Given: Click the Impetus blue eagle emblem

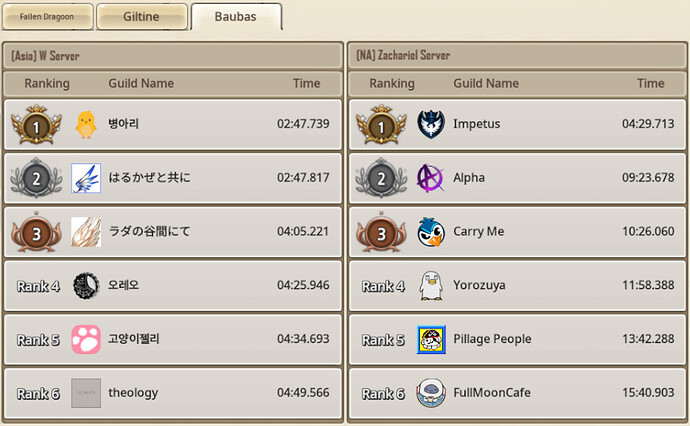Looking at the screenshot, I should (431, 124).
